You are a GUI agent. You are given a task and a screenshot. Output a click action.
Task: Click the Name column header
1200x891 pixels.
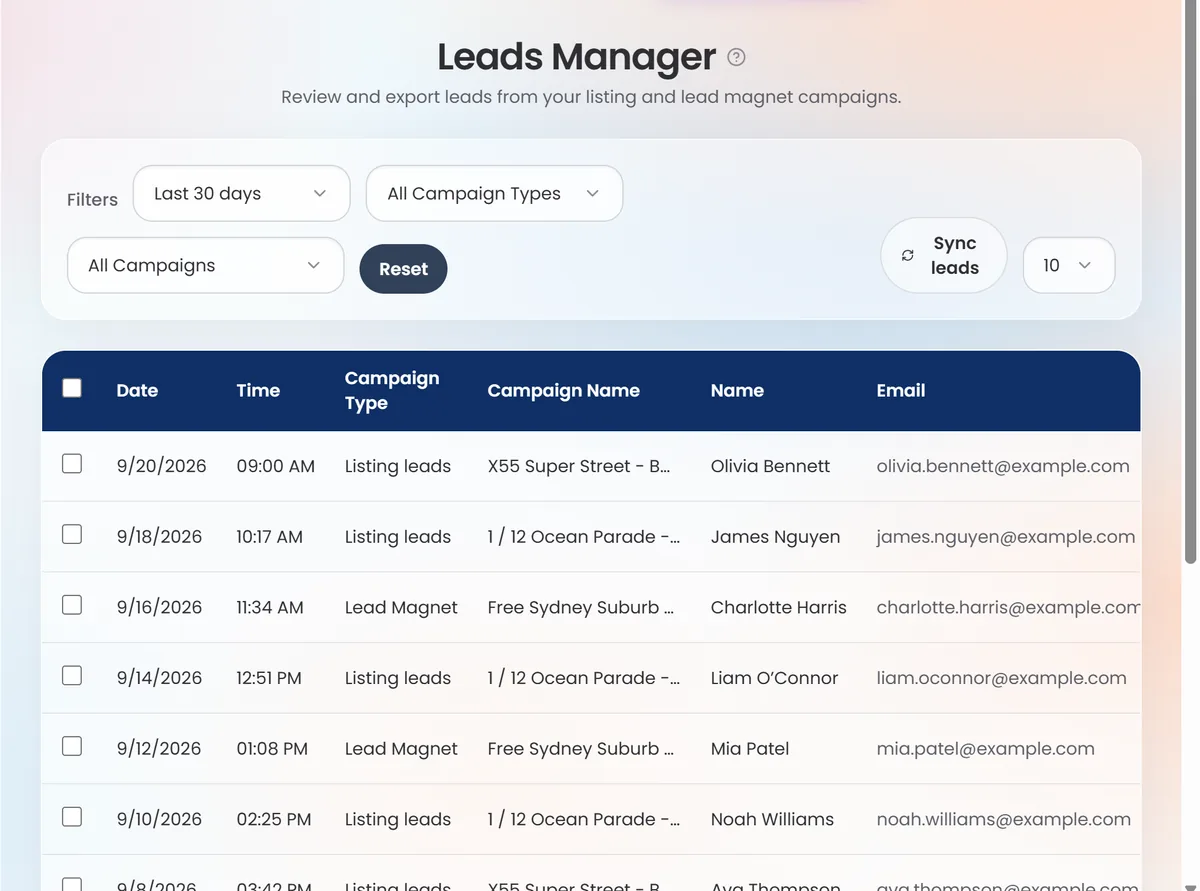point(737,391)
